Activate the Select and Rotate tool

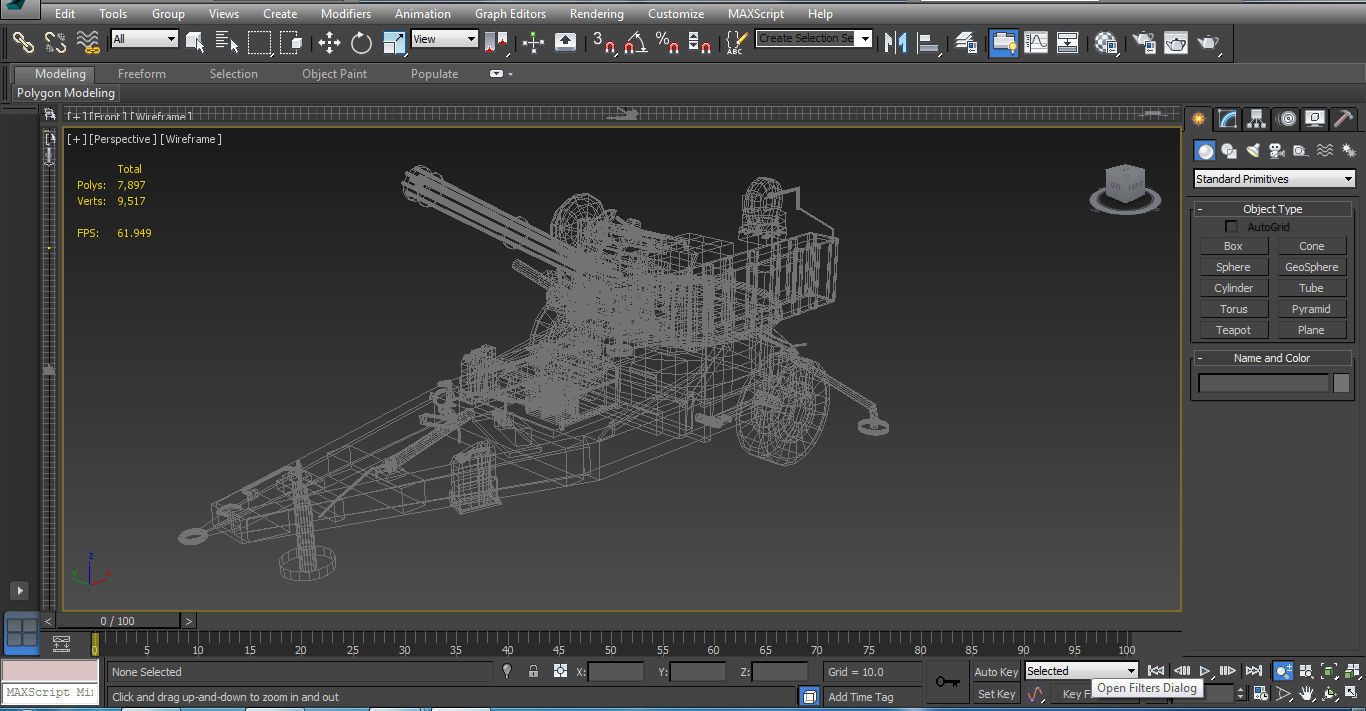tap(361, 42)
